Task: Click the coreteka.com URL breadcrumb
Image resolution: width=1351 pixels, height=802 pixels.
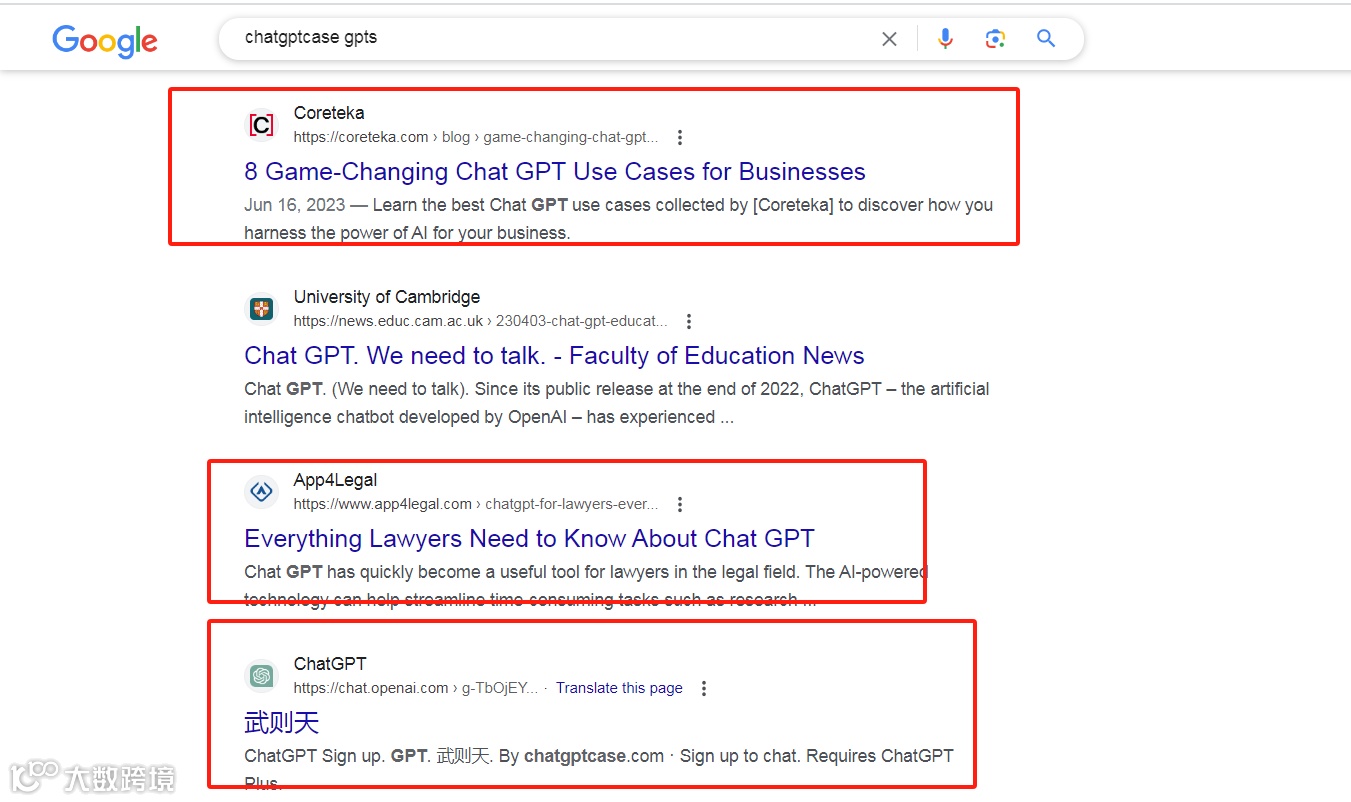Action: (x=476, y=138)
